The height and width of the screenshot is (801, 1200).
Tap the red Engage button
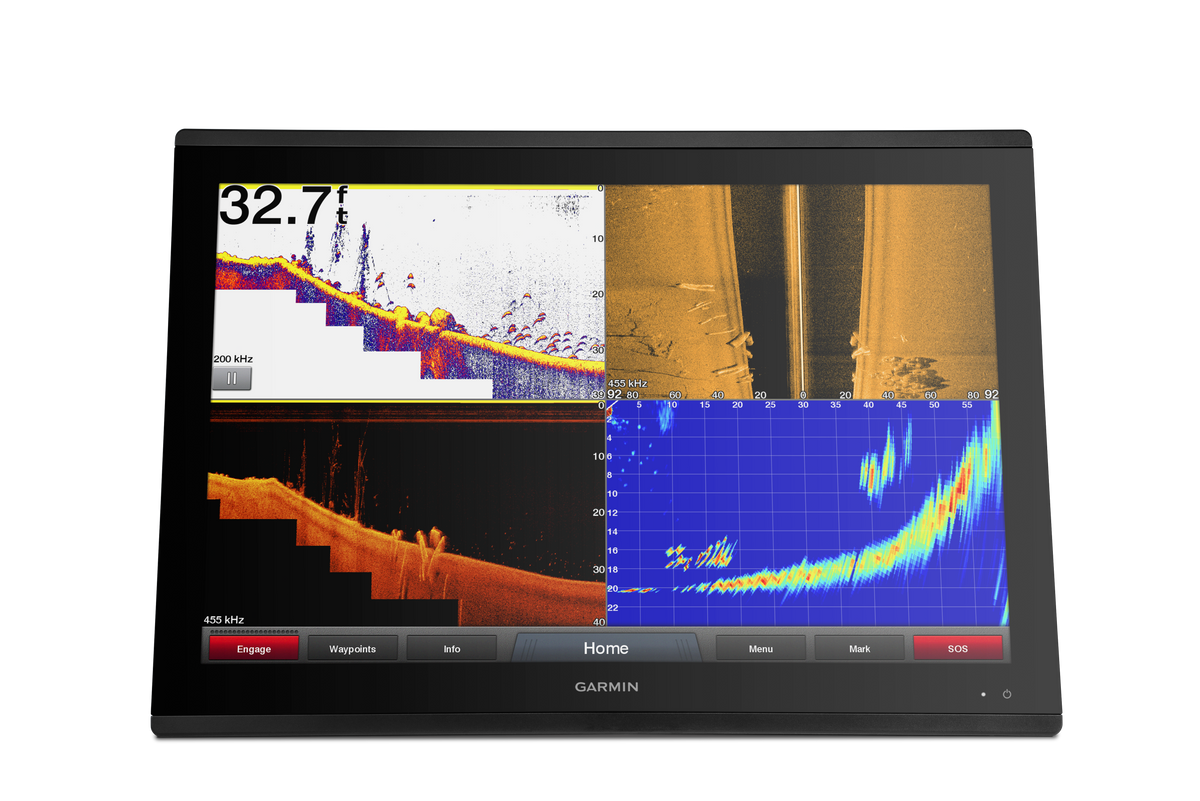[x=254, y=649]
